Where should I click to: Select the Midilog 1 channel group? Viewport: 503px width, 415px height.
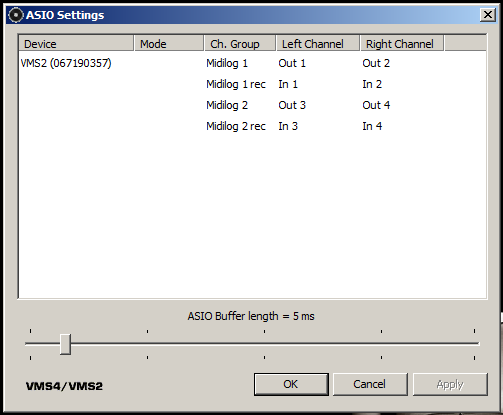(x=227, y=63)
